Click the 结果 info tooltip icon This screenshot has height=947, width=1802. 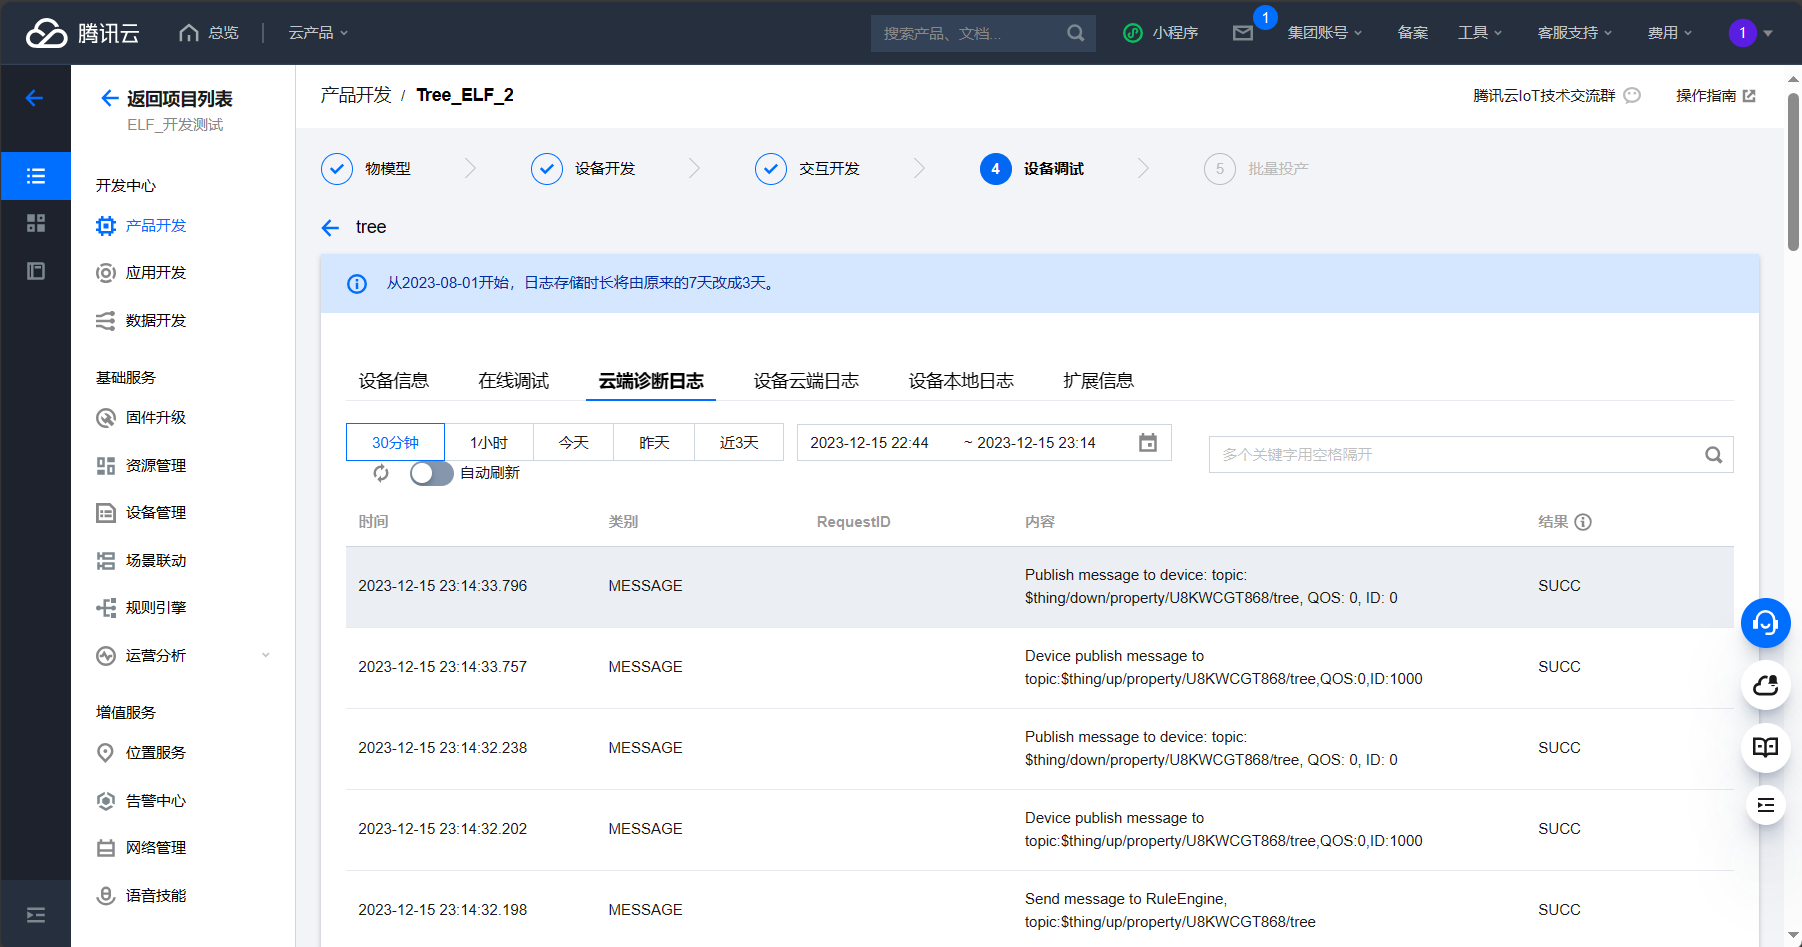click(x=1583, y=522)
